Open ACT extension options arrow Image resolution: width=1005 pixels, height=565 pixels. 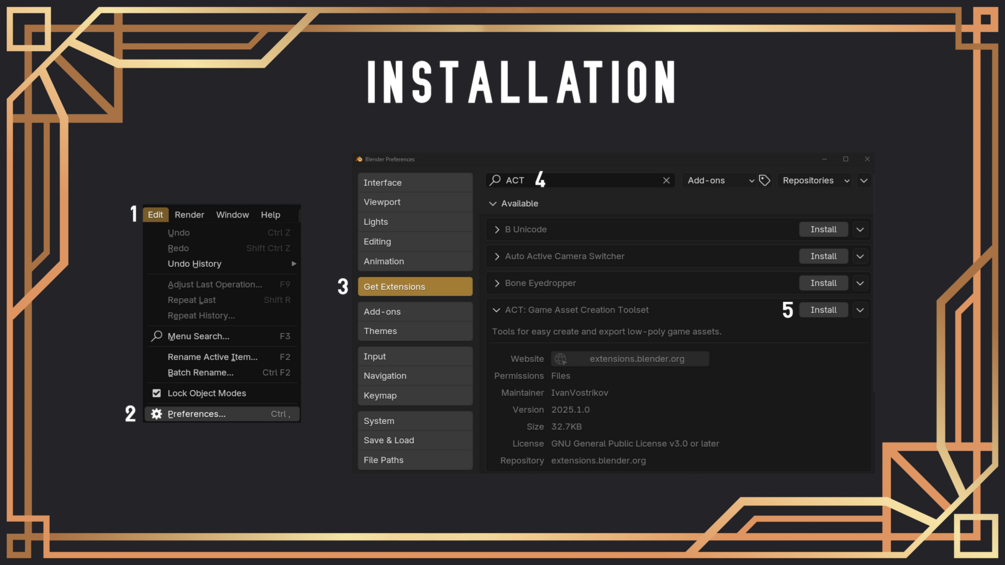pos(860,310)
